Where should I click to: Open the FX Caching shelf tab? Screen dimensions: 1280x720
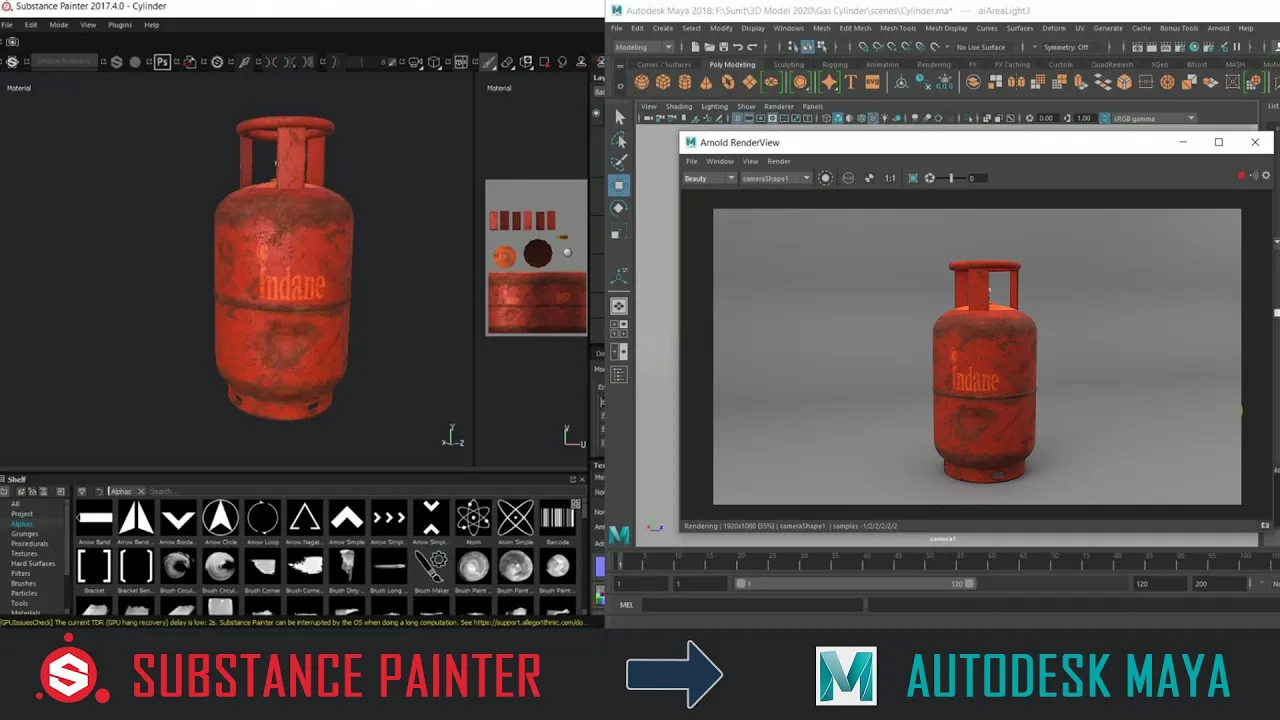tap(1010, 64)
